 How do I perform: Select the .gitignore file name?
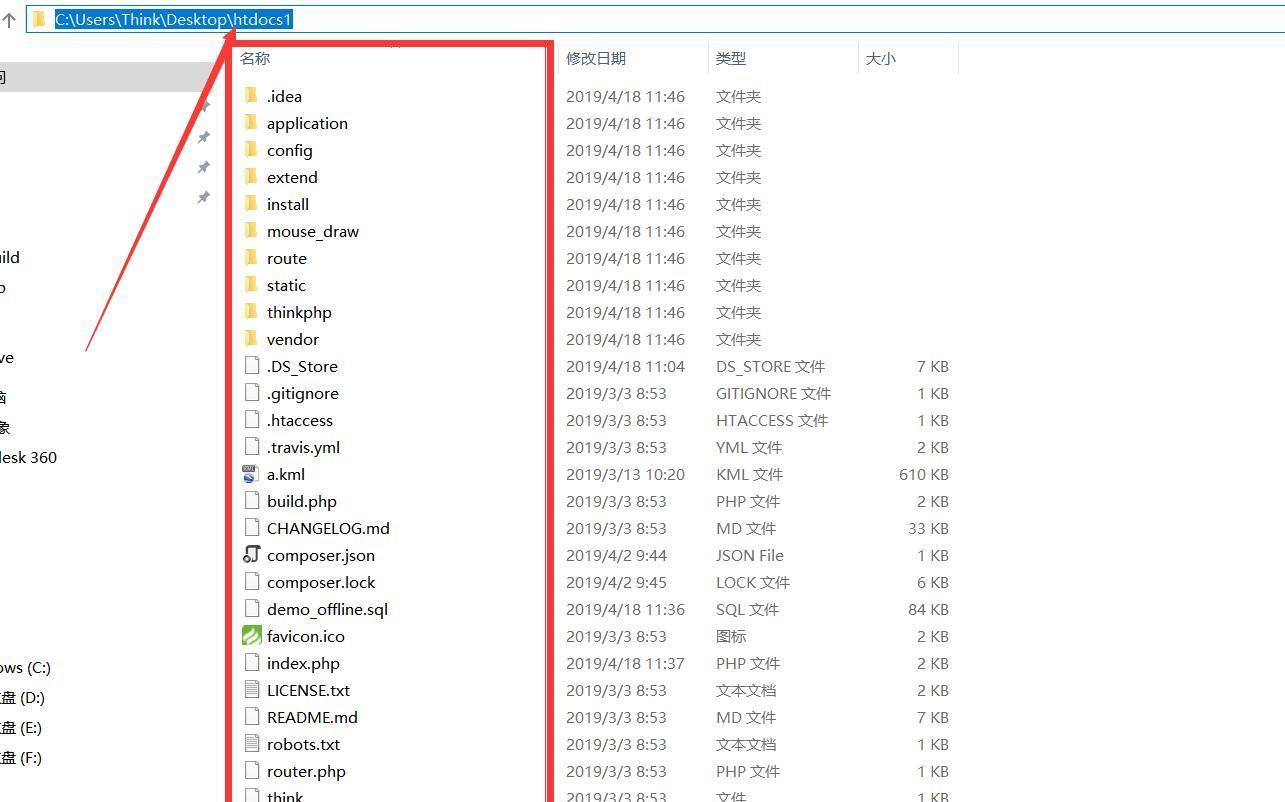[x=303, y=393]
